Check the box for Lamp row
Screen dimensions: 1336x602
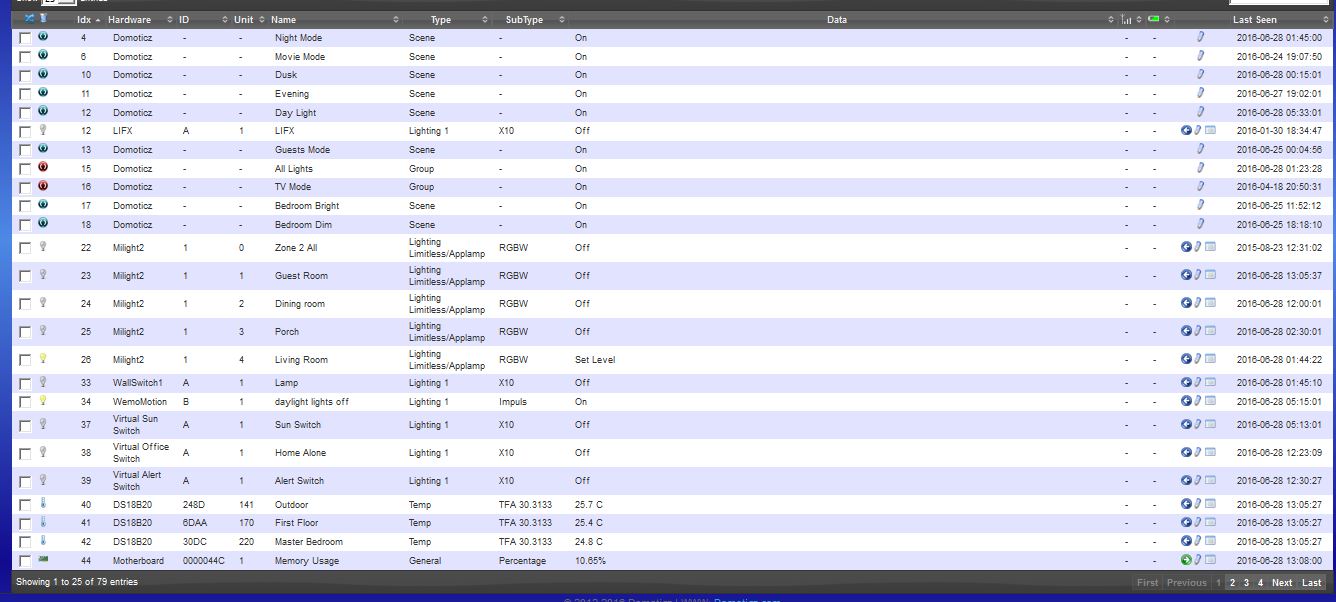(x=25, y=383)
